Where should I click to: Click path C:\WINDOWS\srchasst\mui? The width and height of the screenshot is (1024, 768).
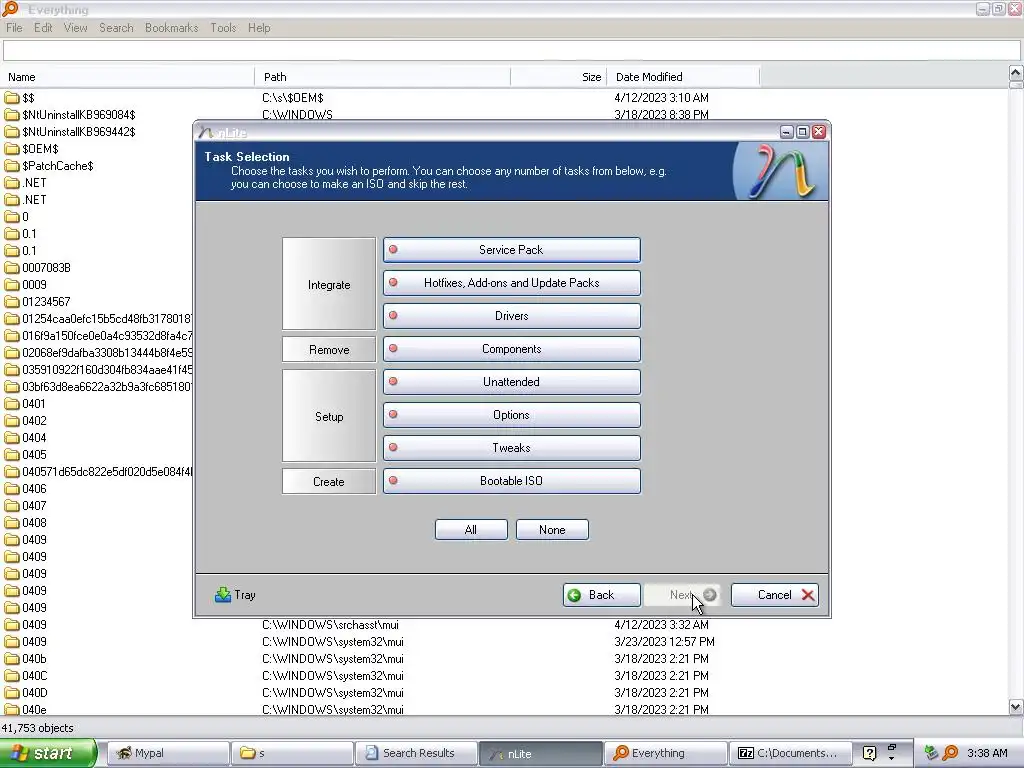tap(330, 625)
